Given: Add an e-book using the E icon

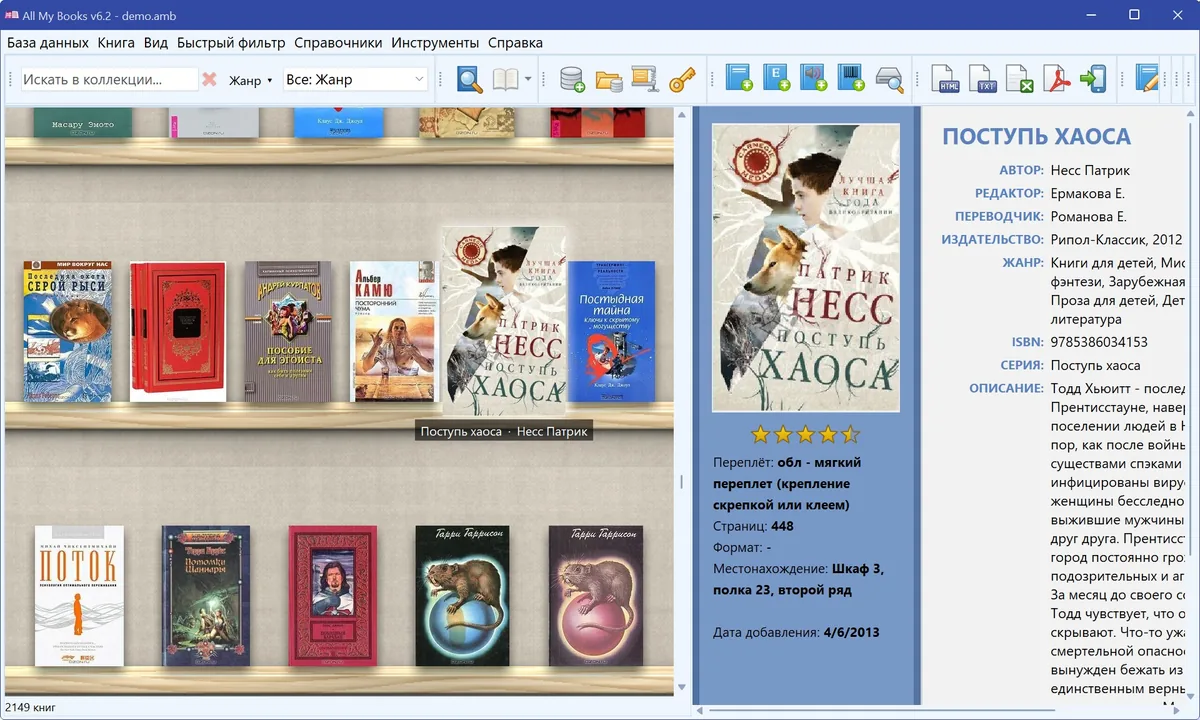Looking at the screenshot, I should (776, 79).
